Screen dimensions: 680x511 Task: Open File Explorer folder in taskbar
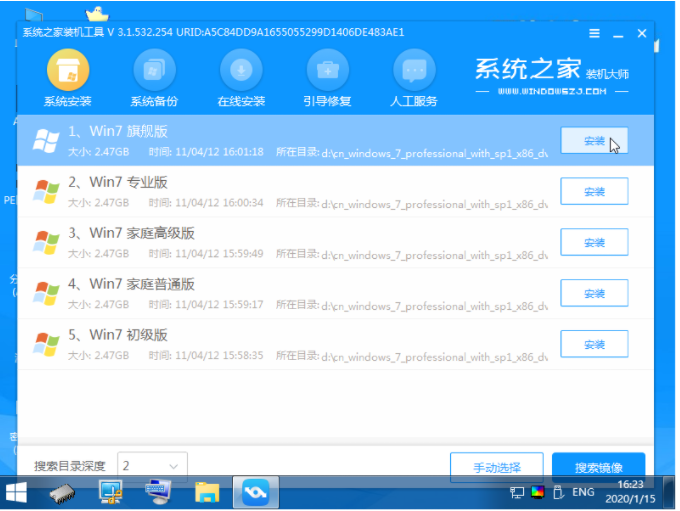point(207,492)
